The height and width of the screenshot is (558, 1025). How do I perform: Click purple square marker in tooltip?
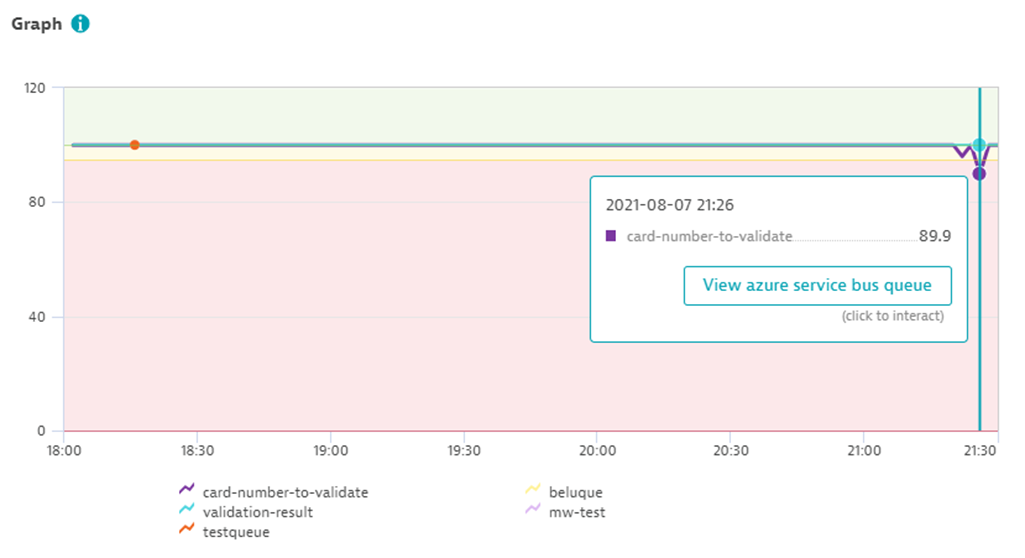coord(611,236)
